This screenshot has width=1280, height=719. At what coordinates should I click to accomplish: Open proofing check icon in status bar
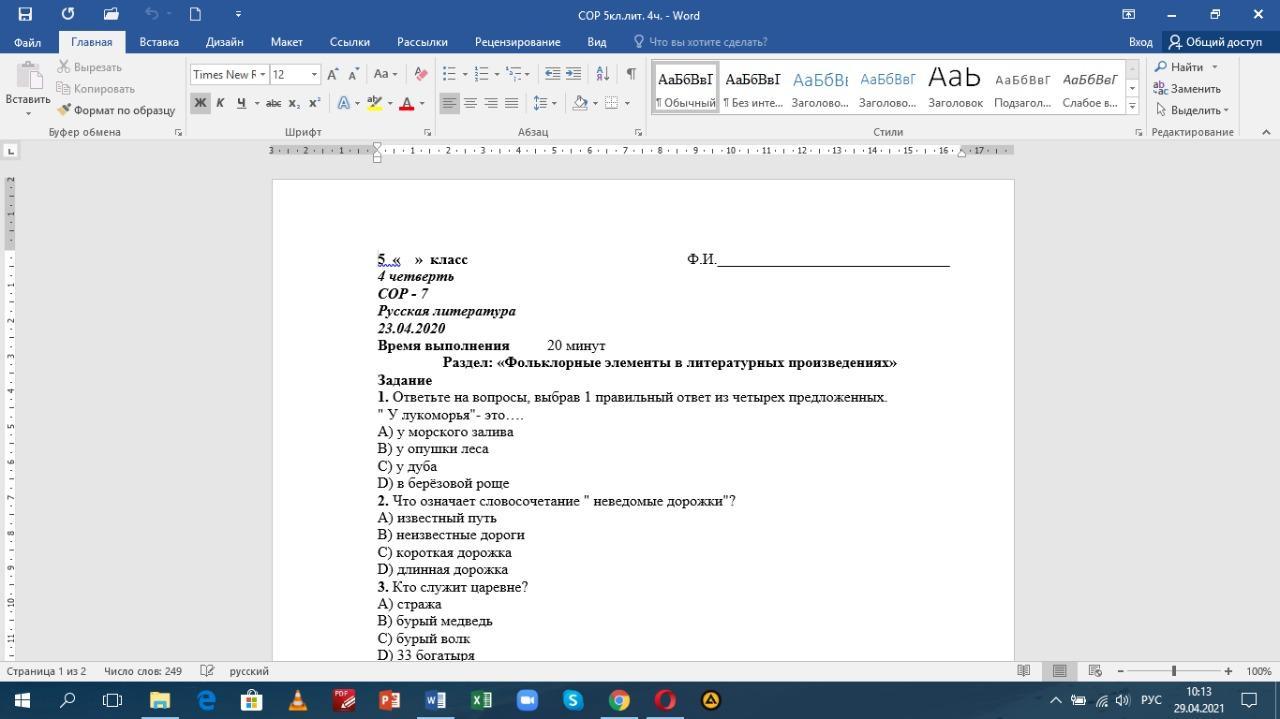coord(207,671)
